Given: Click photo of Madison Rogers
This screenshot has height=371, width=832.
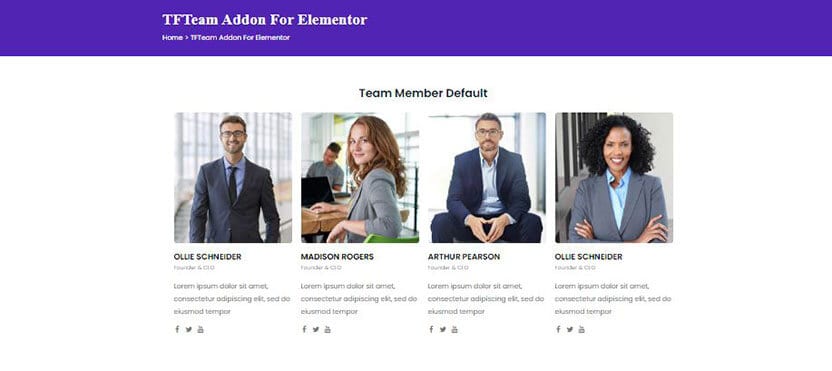Looking at the screenshot, I should 360,177.
